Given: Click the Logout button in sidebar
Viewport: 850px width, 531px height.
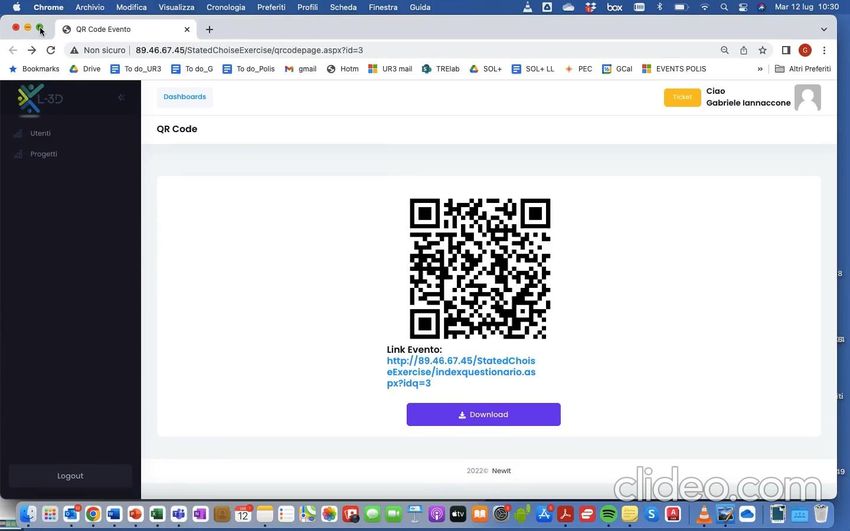Looking at the screenshot, I should click(70, 476).
